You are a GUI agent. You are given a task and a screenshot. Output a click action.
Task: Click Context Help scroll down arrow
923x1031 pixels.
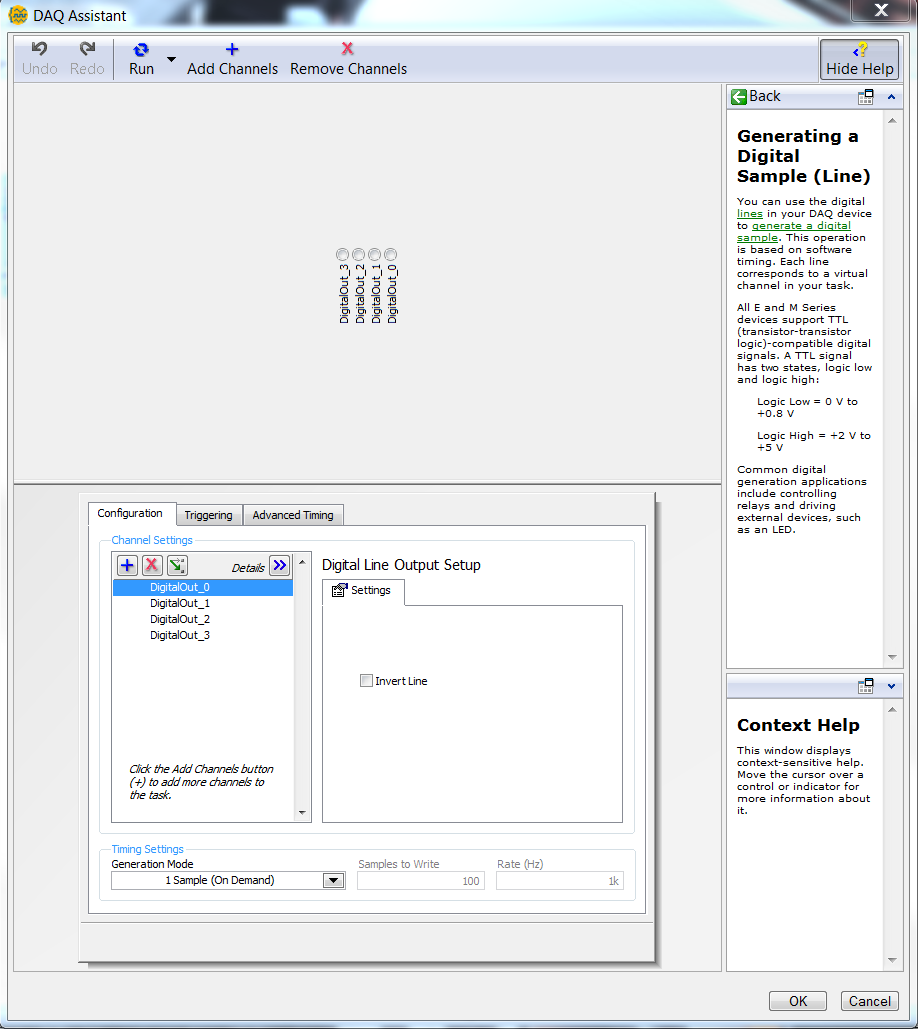[892, 961]
